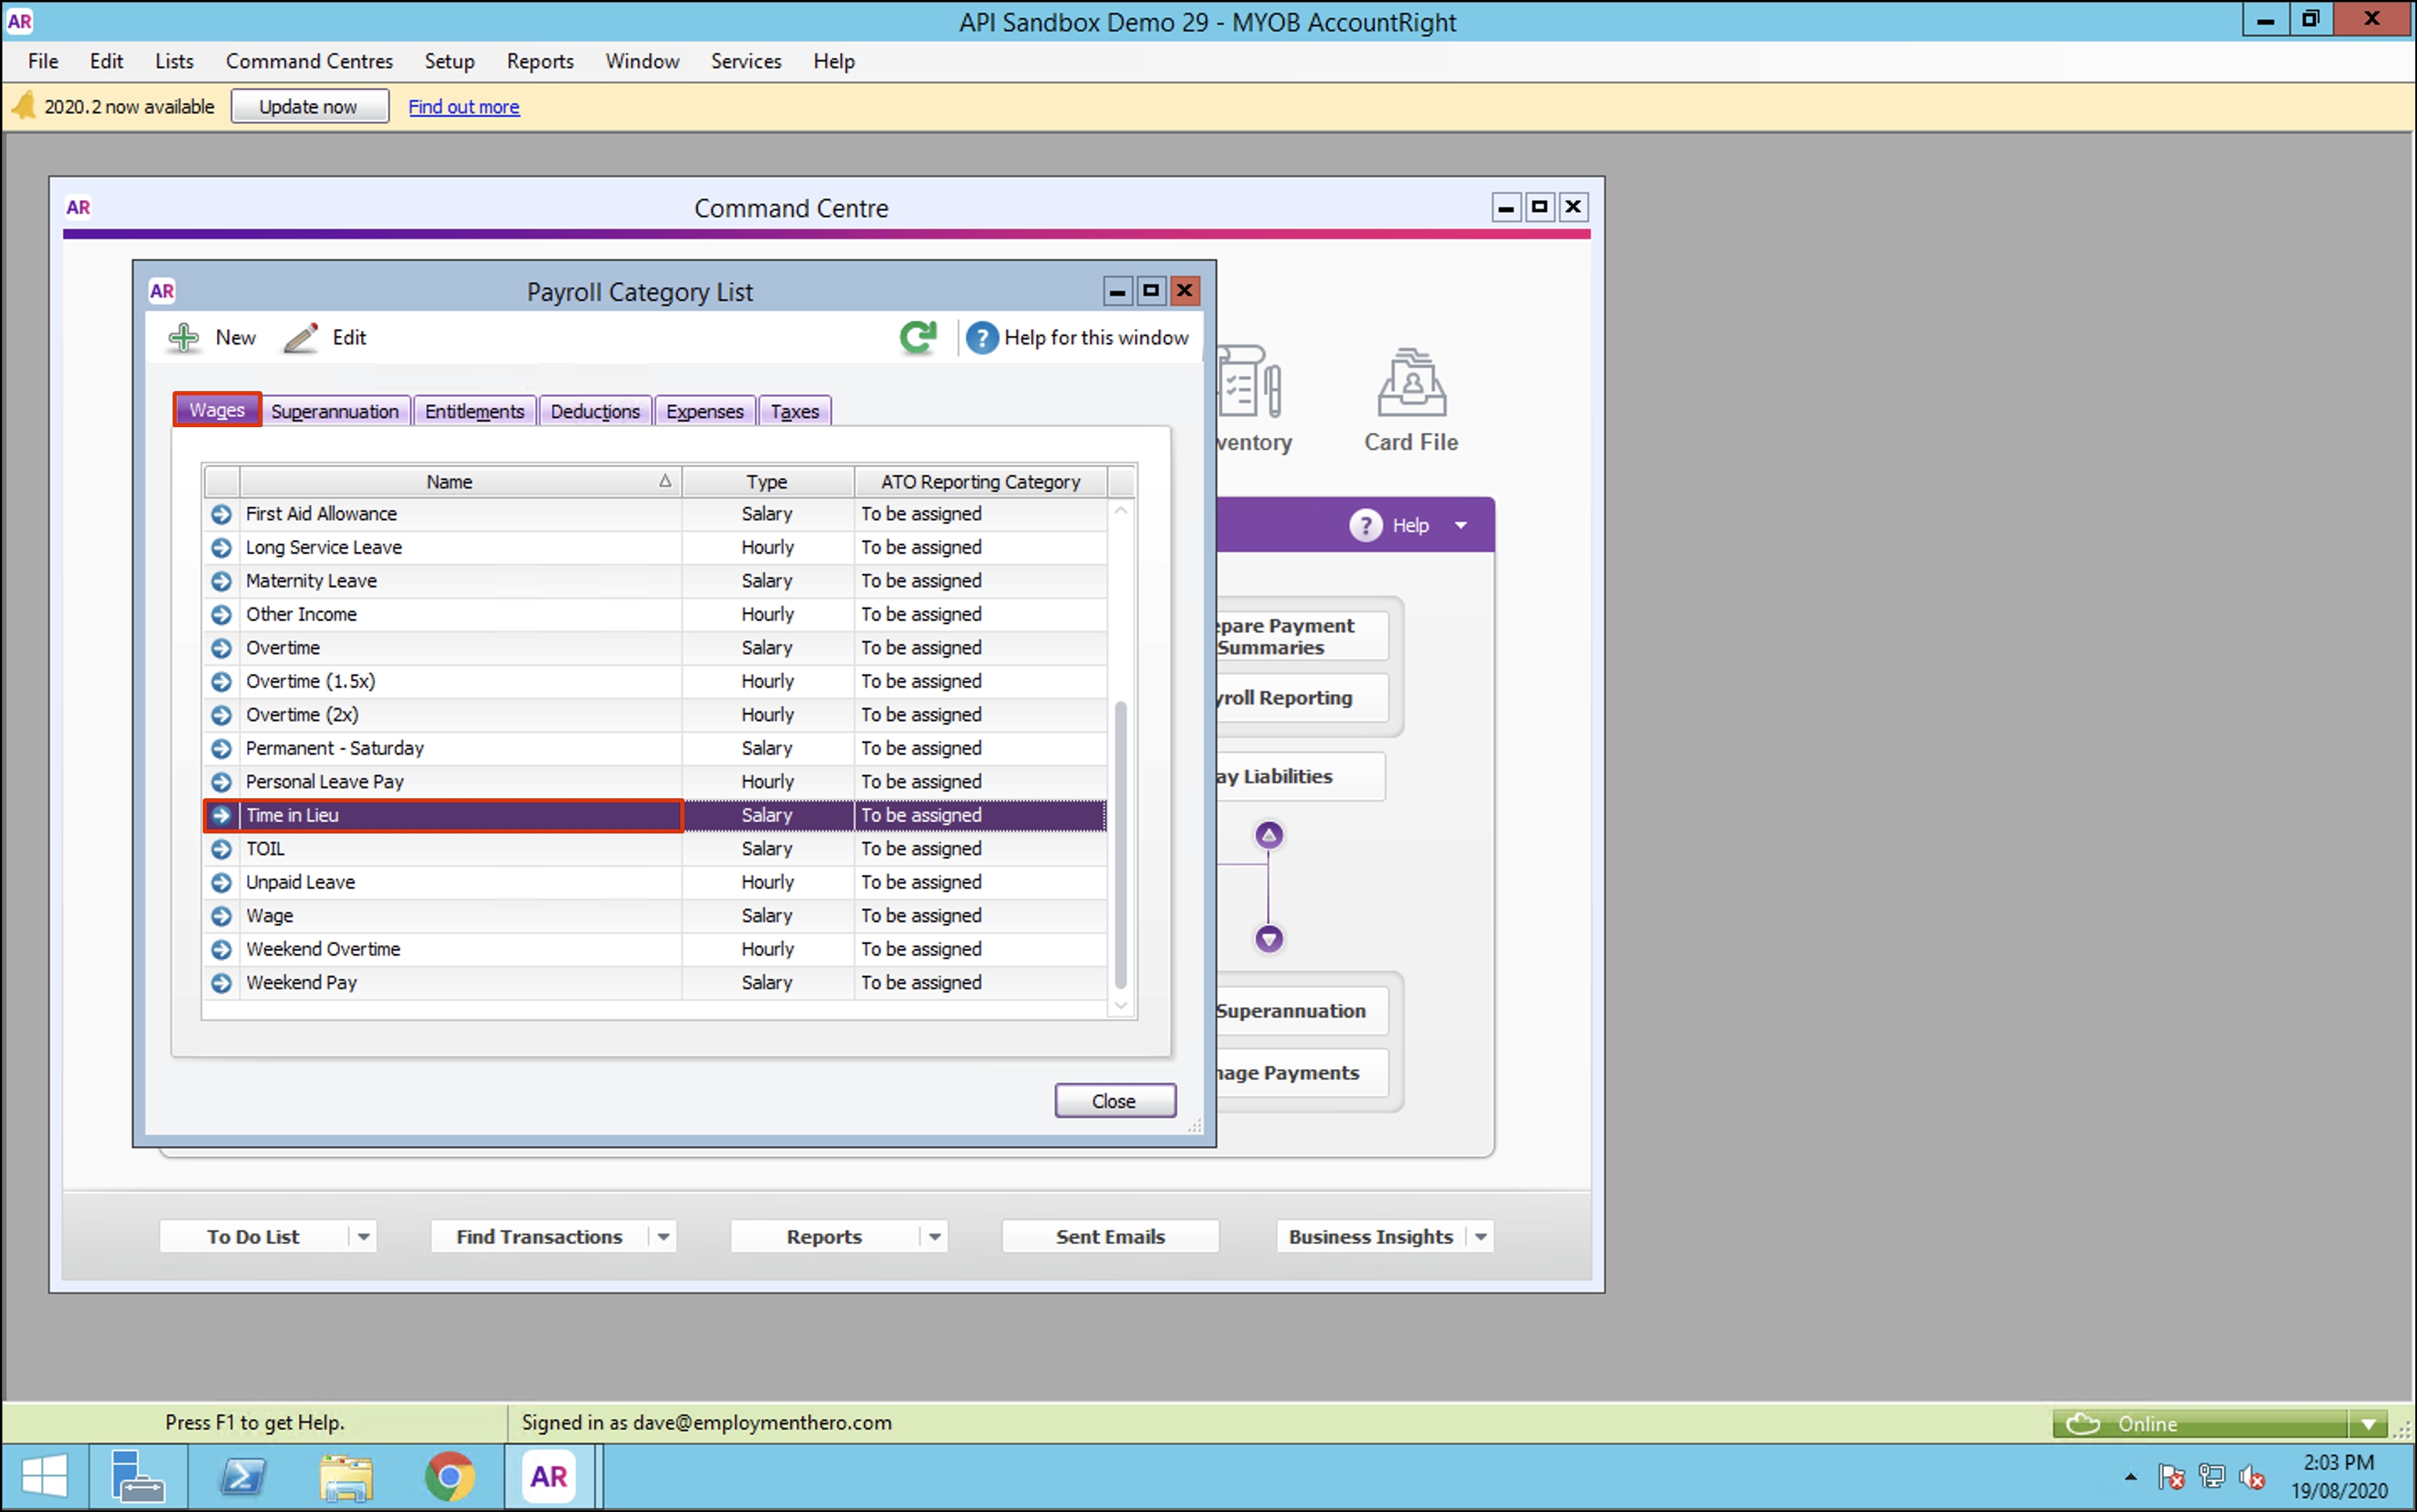Sort list by Name column header
The image size is (2417, 1512).
click(450, 482)
